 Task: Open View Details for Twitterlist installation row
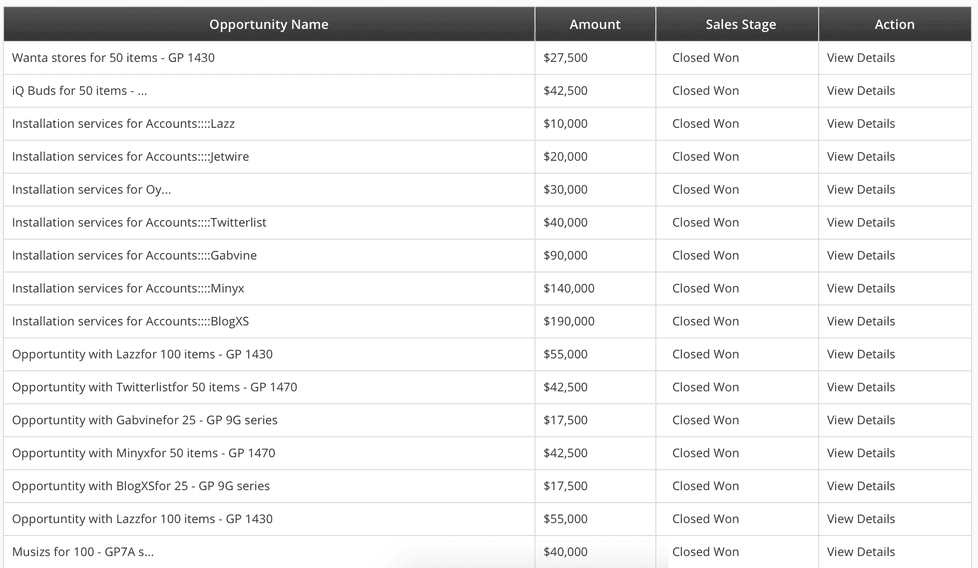click(x=861, y=223)
